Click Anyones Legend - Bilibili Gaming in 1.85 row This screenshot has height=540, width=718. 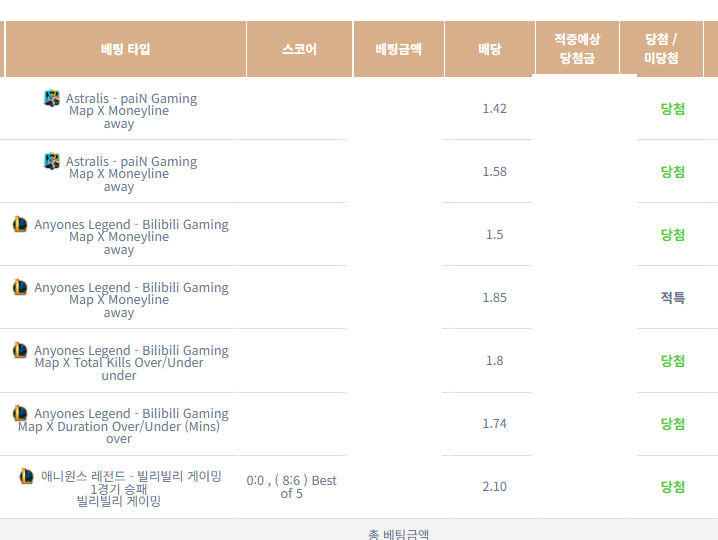tap(131, 288)
